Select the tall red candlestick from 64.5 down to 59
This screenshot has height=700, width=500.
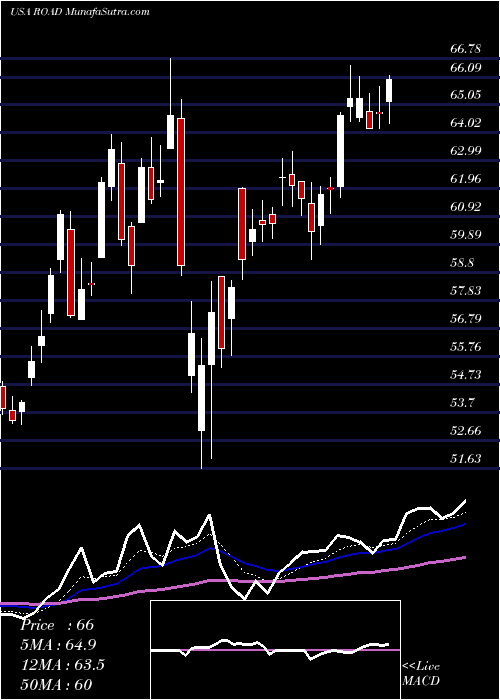[181, 192]
